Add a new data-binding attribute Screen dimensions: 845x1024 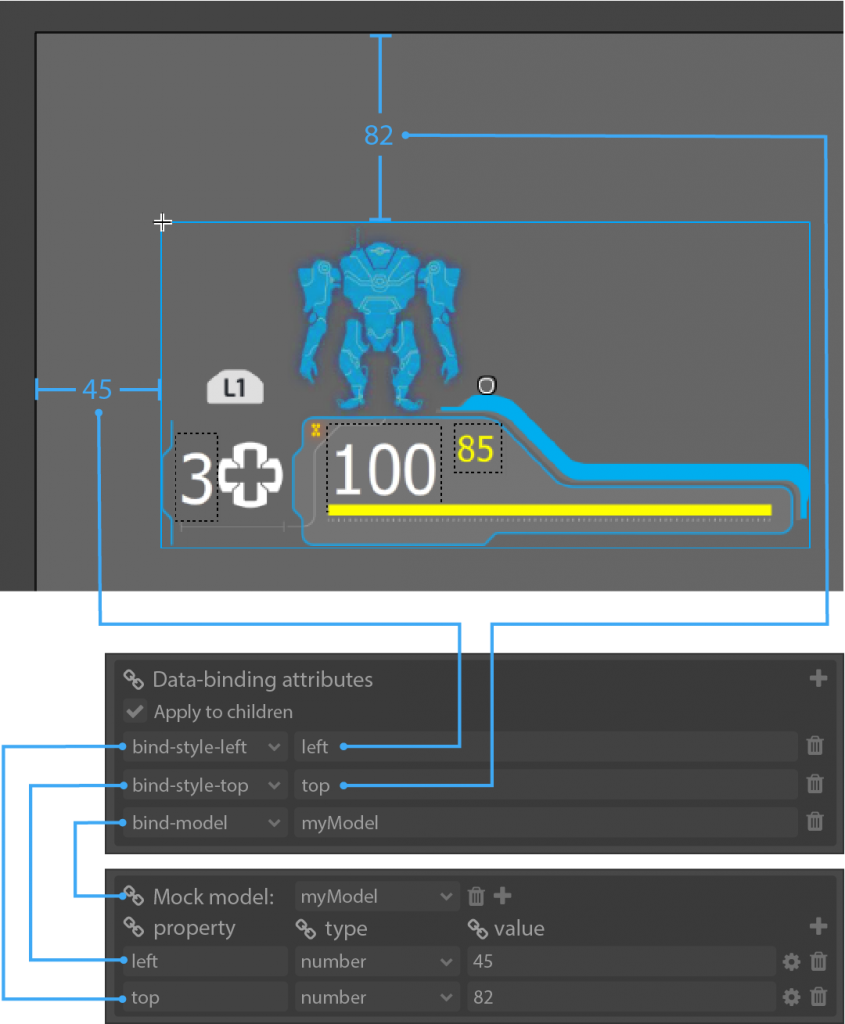(x=818, y=679)
